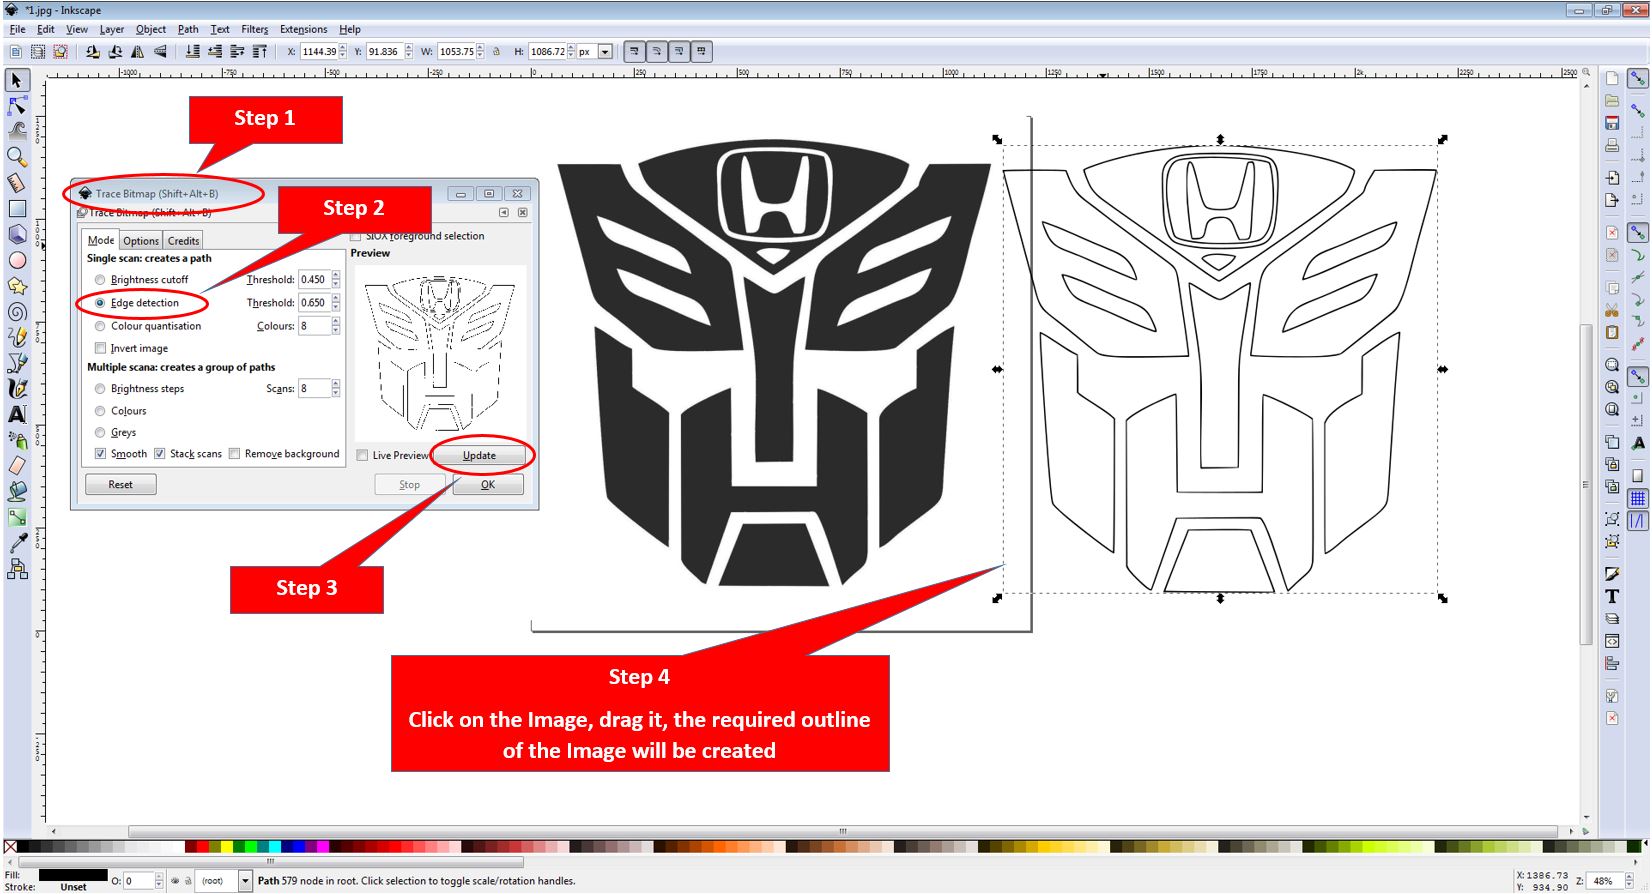Click the rotate 90° counter-clockwise icon

coord(93,52)
